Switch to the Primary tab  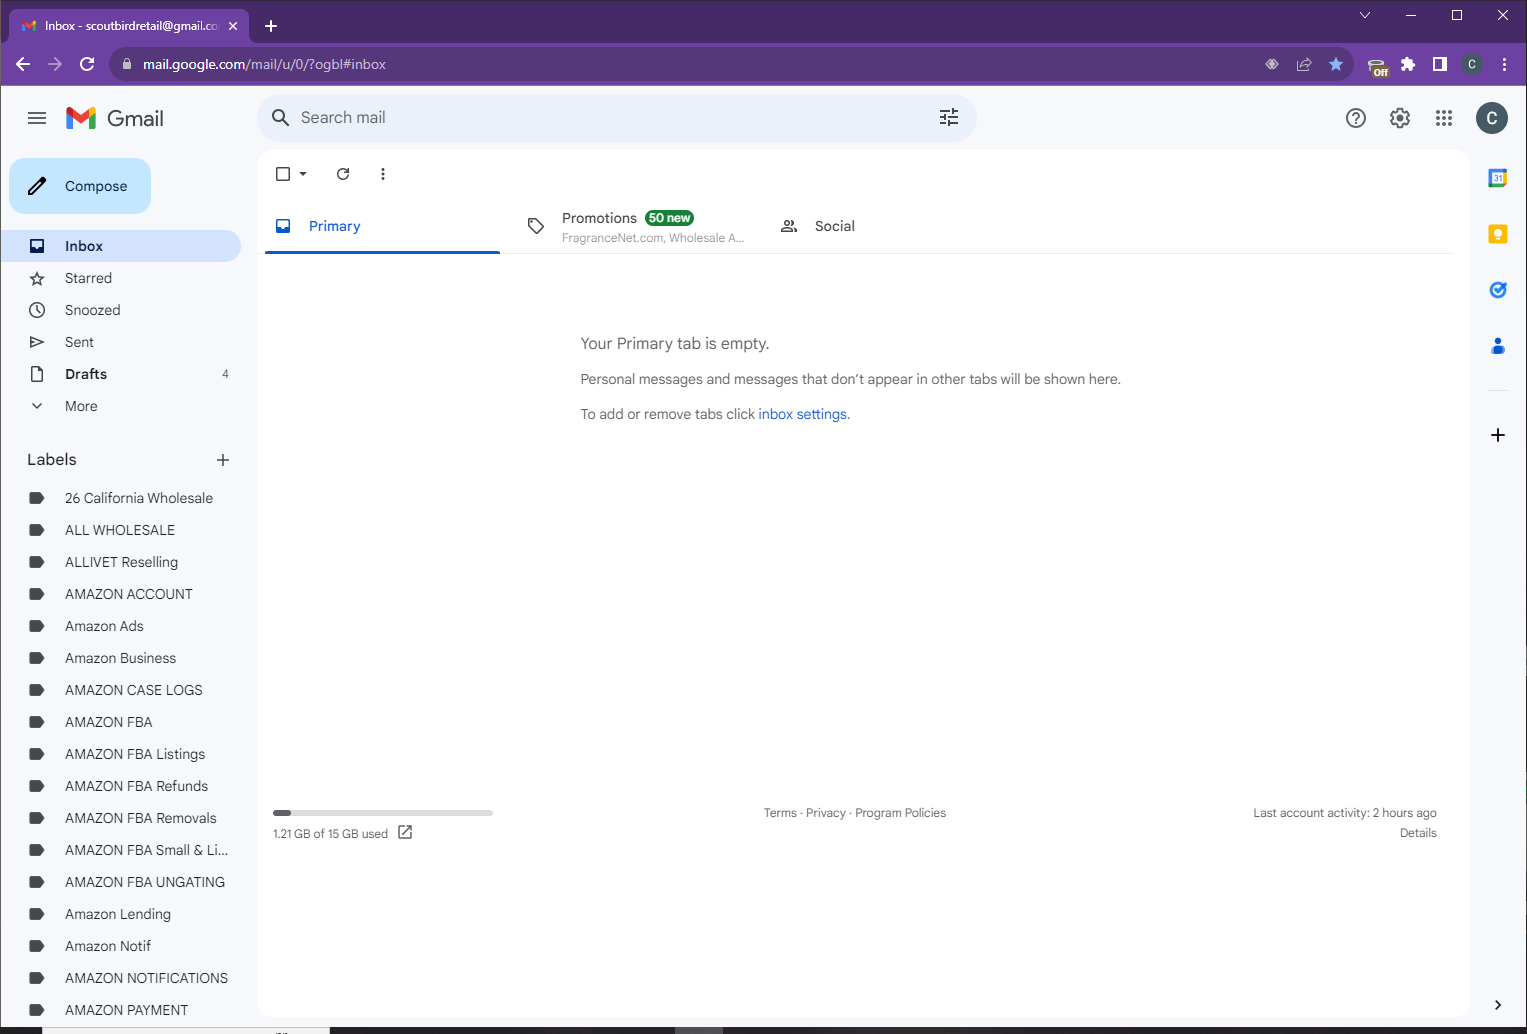[x=382, y=226]
